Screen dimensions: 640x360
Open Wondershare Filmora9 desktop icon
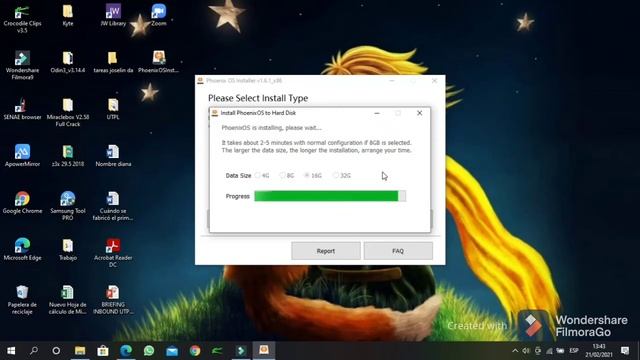(22, 65)
